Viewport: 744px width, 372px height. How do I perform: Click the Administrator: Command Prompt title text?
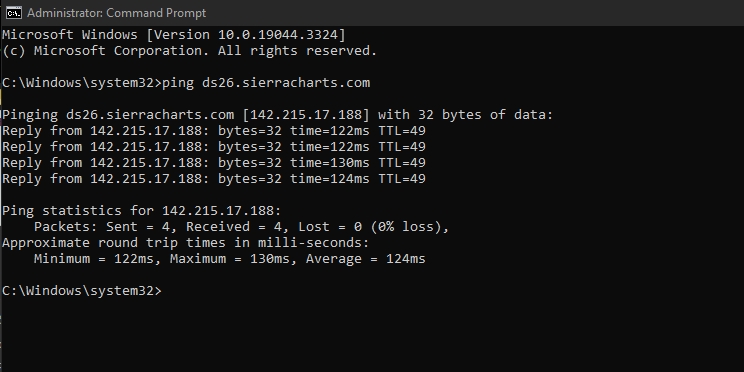click(x=116, y=13)
